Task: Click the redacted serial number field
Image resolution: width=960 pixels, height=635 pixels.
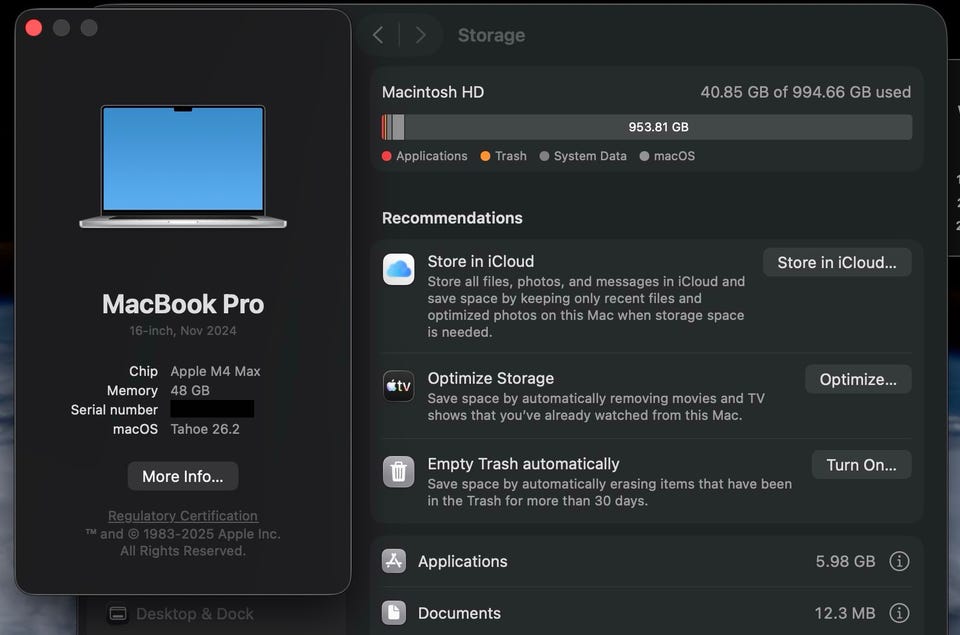Action: click(x=212, y=409)
